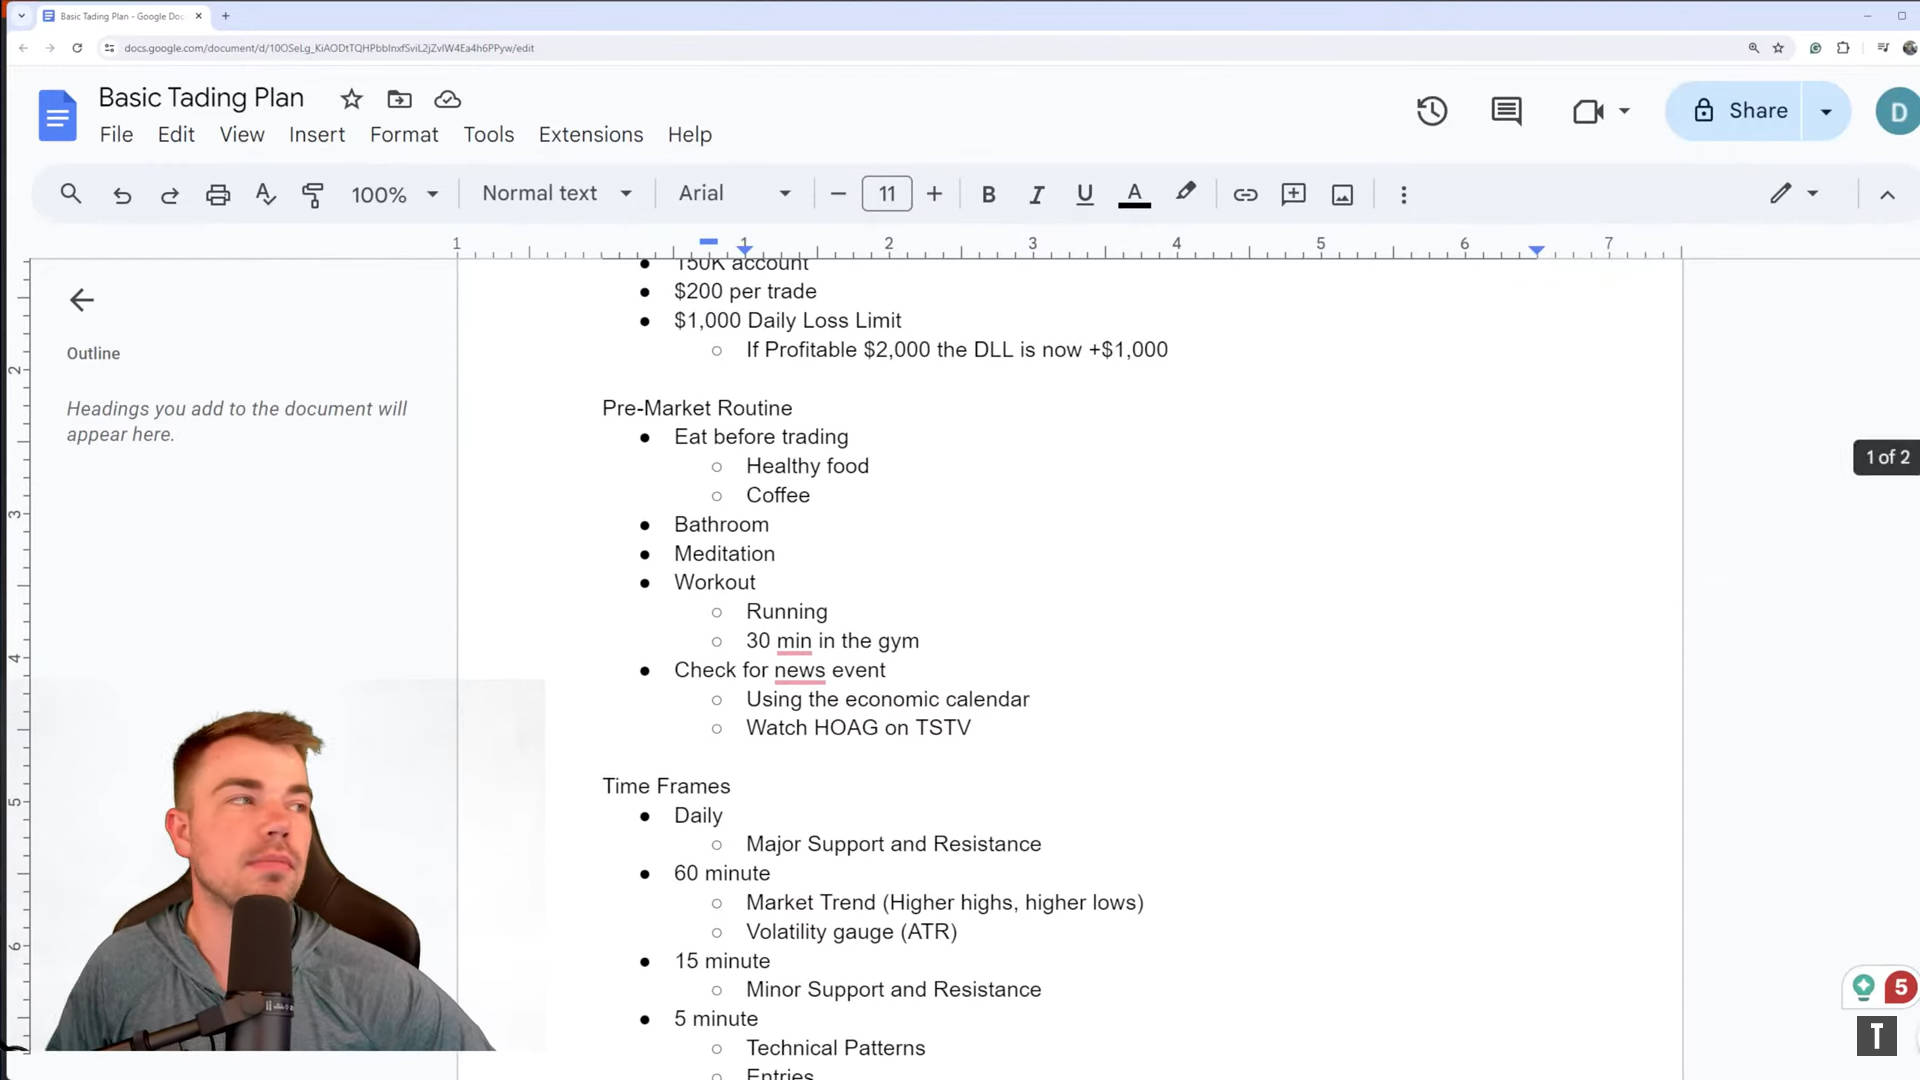Increase the font size
1920x1080 pixels.
click(934, 194)
